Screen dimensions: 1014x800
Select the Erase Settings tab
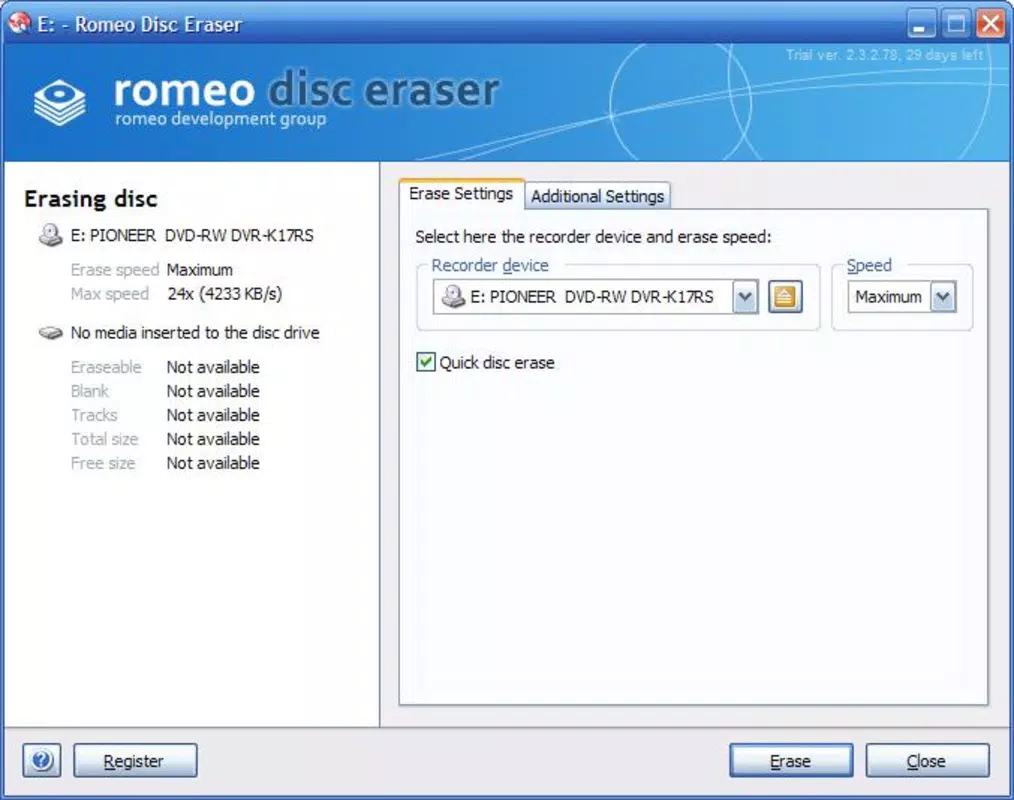tap(461, 193)
